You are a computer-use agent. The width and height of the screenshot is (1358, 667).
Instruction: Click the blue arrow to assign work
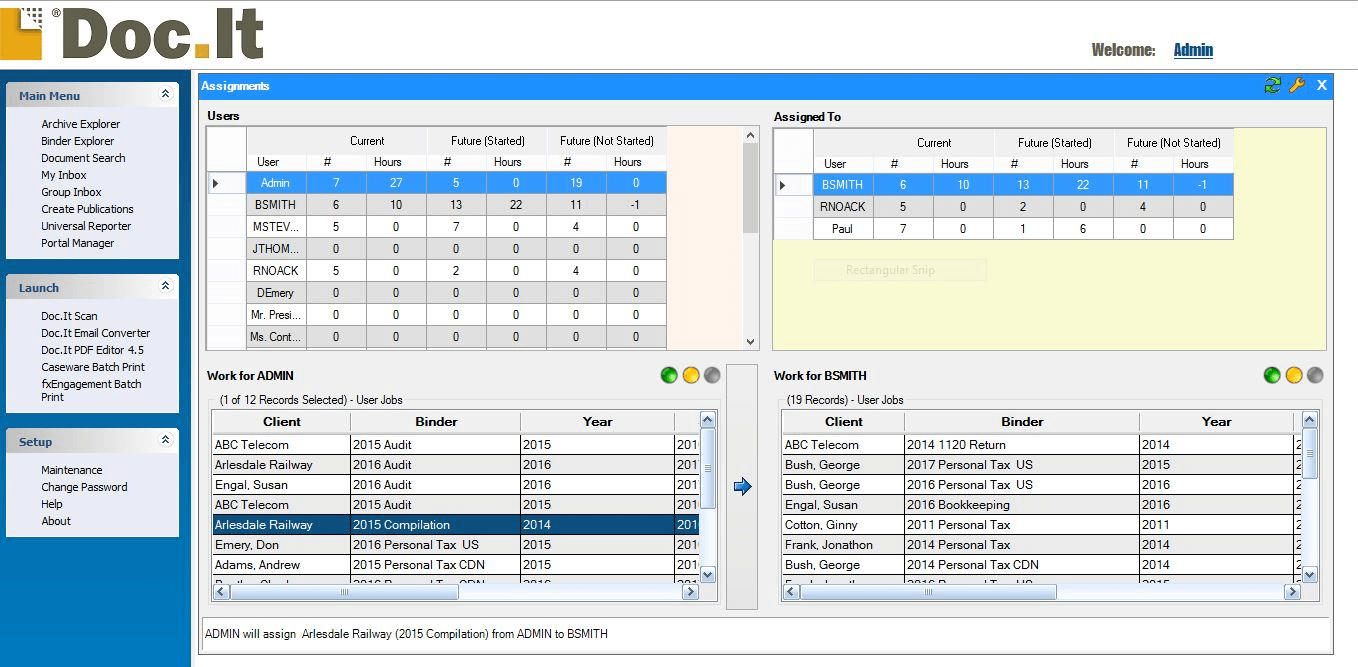[x=742, y=486]
